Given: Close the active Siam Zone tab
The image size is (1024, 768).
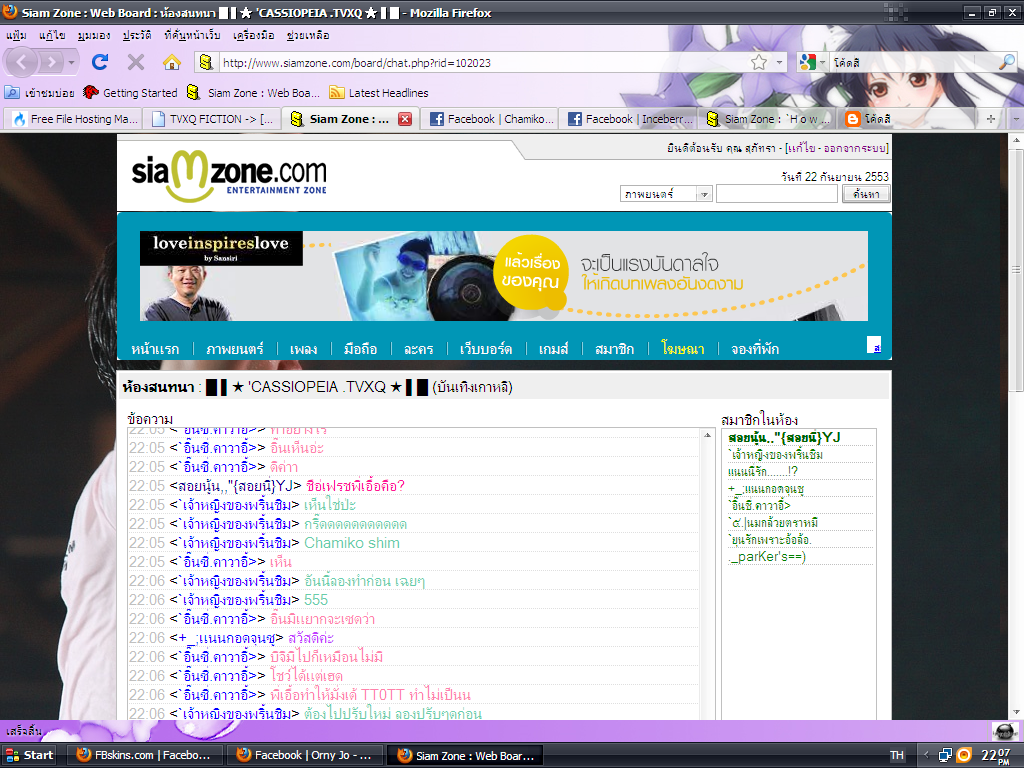Looking at the screenshot, I should tap(405, 119).
